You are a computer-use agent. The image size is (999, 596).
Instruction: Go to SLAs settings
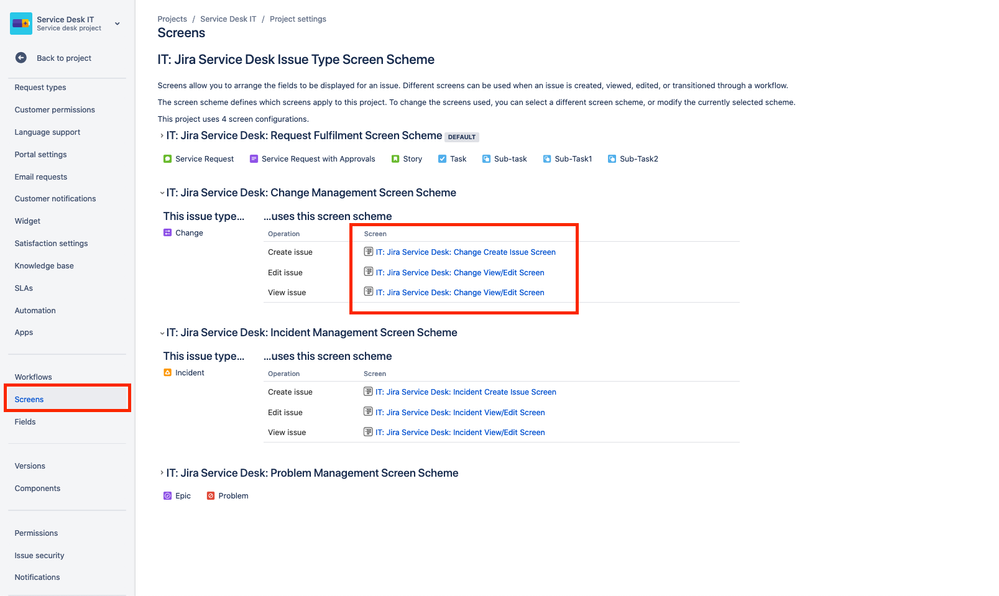pos(24,287)
